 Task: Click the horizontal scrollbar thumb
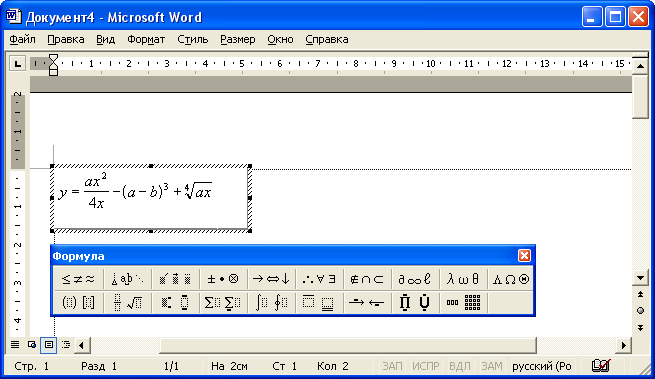point(348,345)
